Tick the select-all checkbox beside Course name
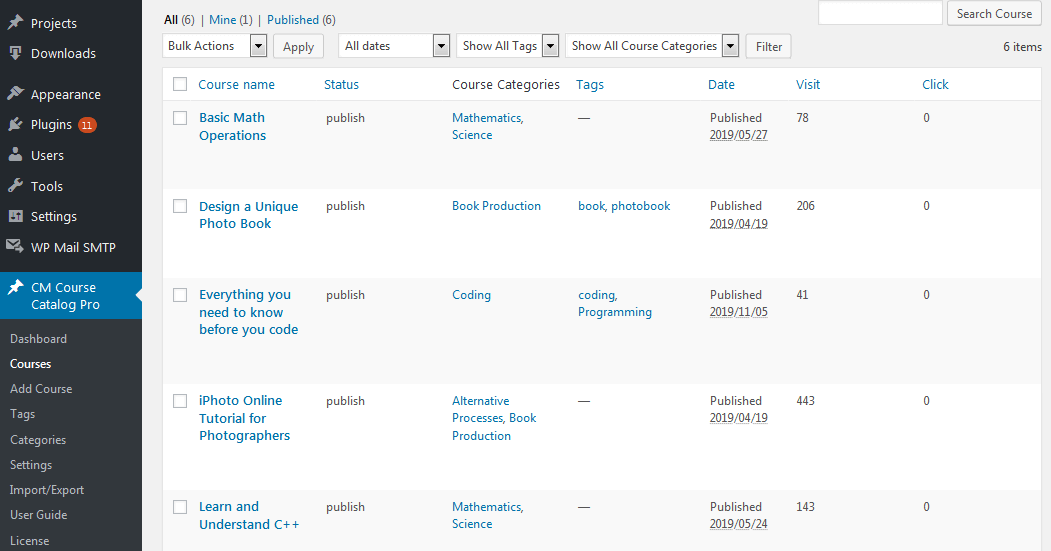This screenshot has width=1051, height=551. (180, 85)
